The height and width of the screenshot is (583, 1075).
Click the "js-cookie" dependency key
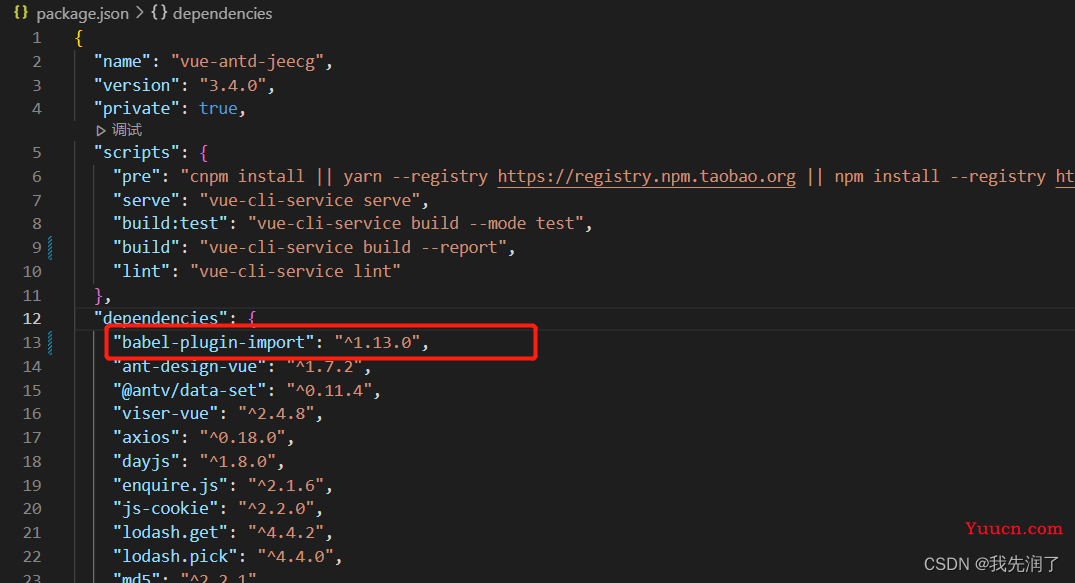pyautogui.click(x=165, y=508)
